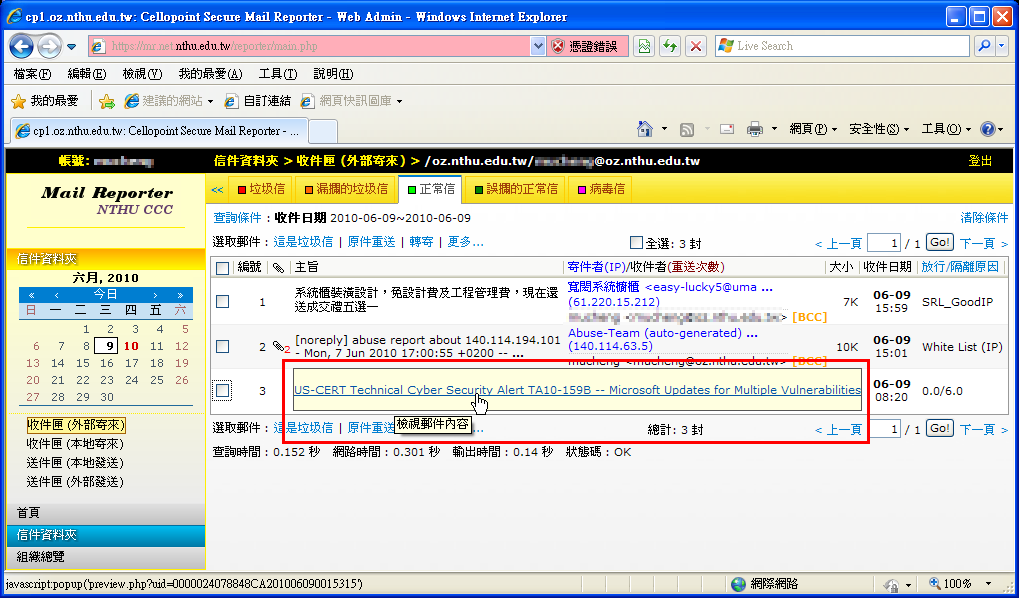Open the US-CERT Technical Cyber Security Alert email
This screenshot has width=1019, height=598.
click(x=576, y=391)
